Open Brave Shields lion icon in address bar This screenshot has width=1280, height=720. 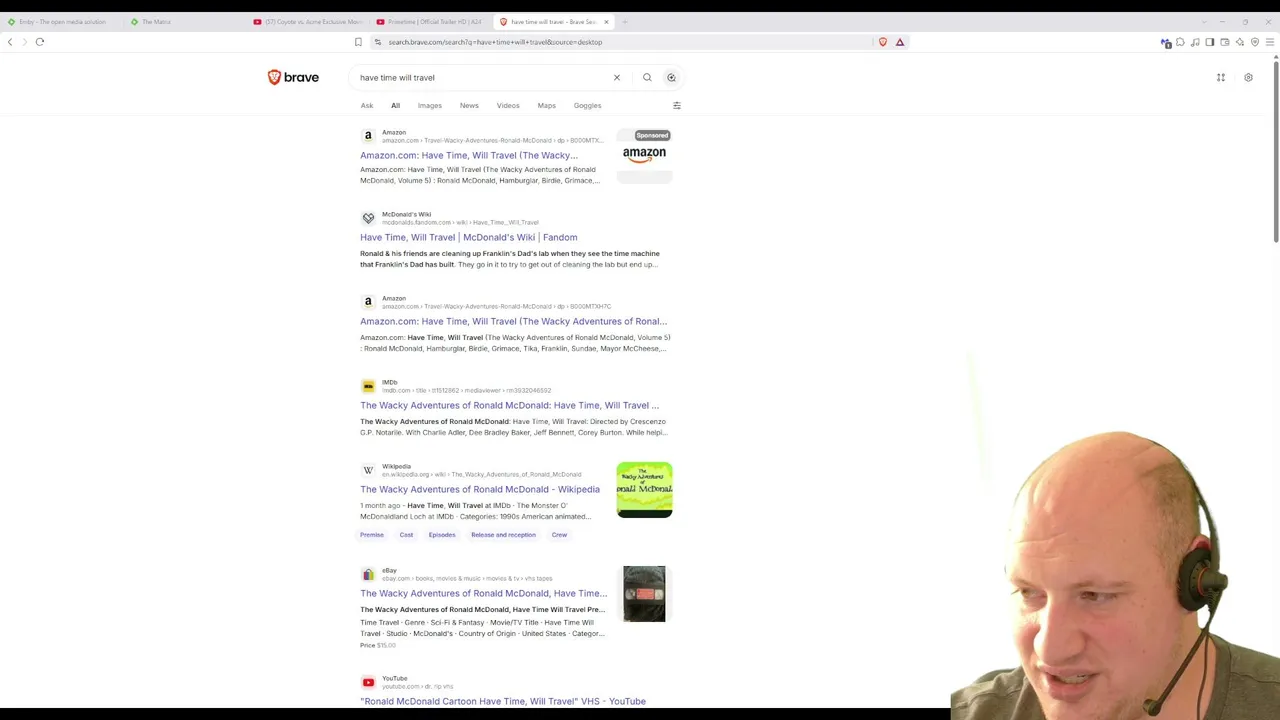883,42
